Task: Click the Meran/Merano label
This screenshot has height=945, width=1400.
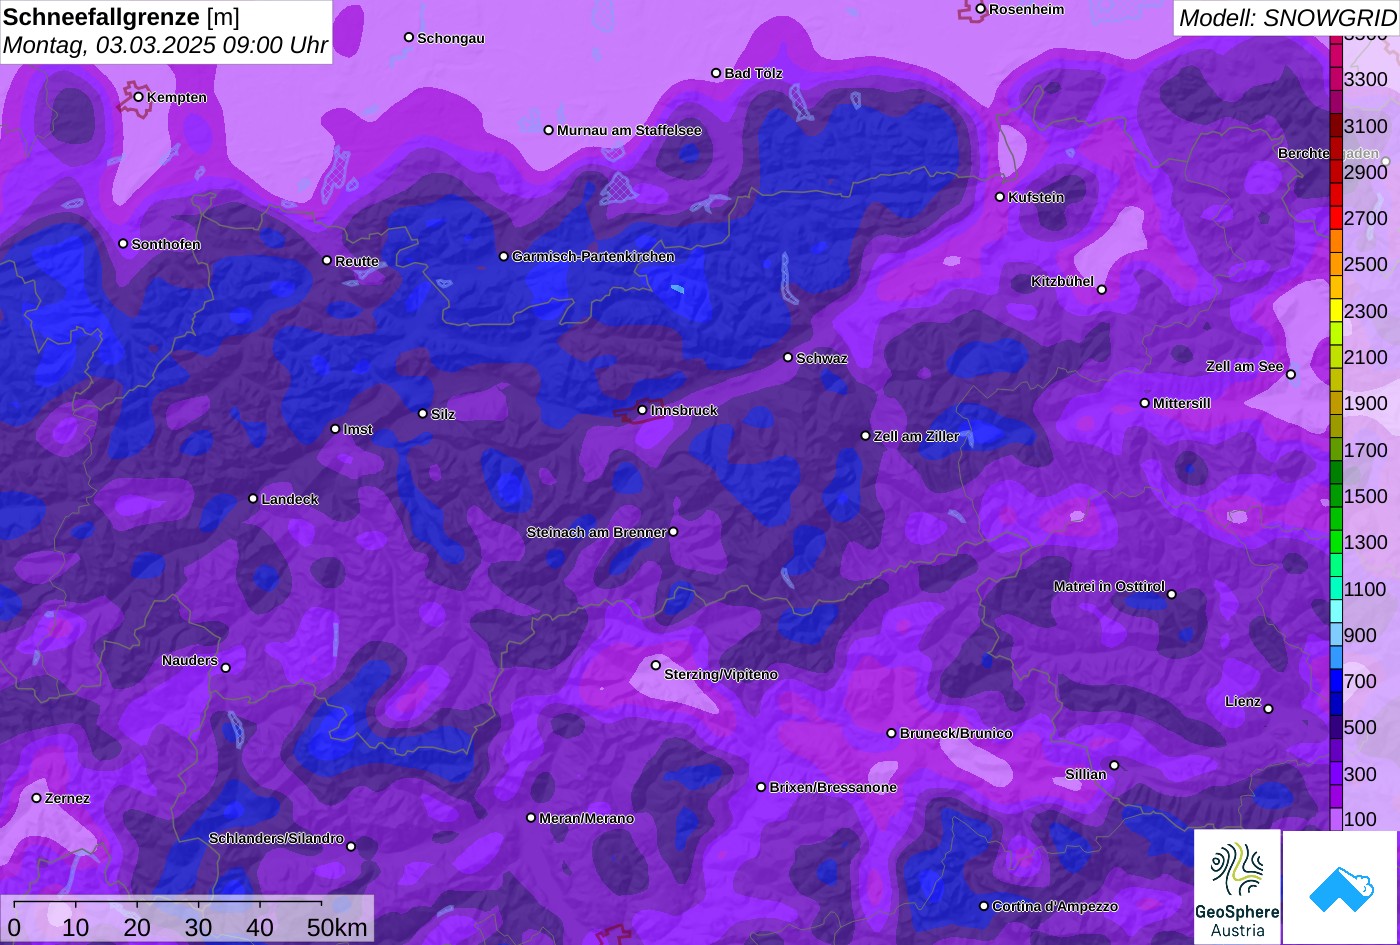Action: (587, 818)
